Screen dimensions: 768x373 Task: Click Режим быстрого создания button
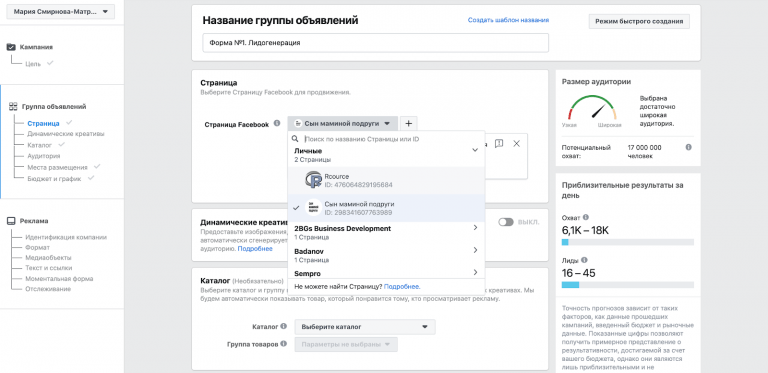coord(639,22)
